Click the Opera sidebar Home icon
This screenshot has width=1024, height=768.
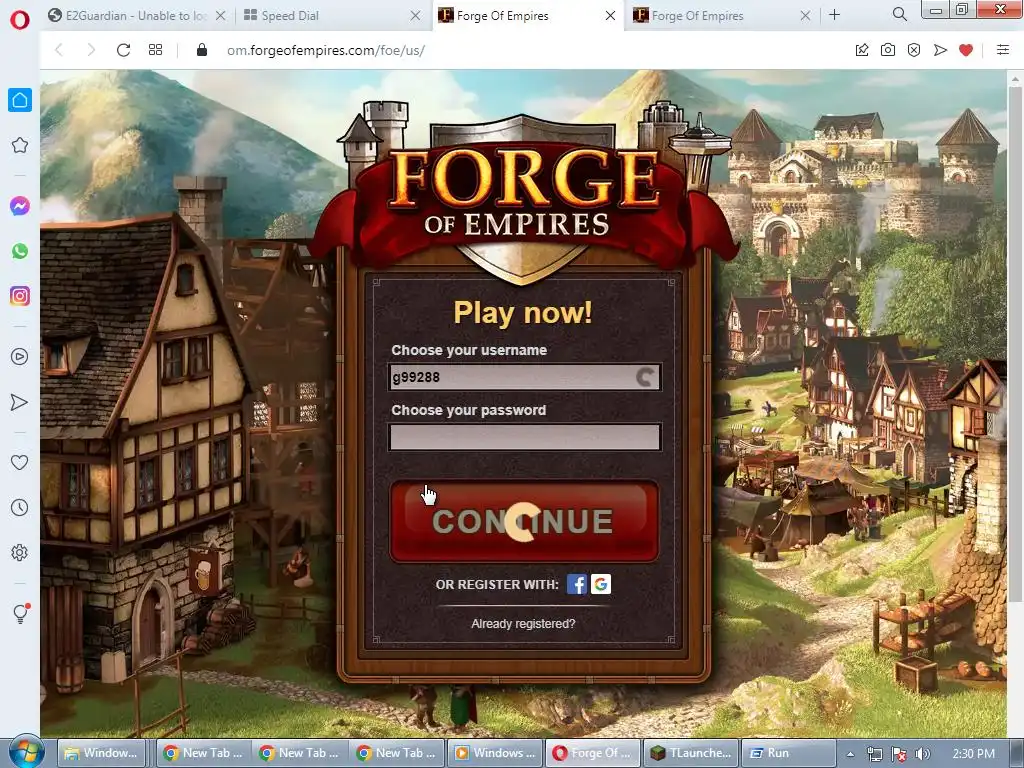[x=20, y=100]
